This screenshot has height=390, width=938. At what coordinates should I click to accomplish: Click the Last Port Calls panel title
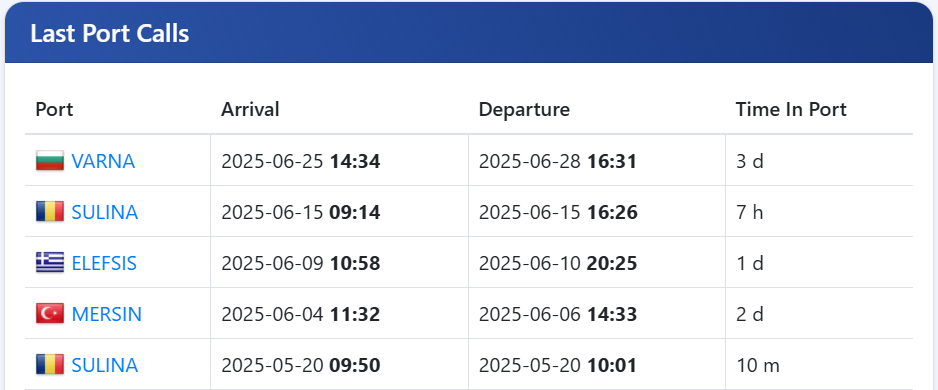[109, 33]
